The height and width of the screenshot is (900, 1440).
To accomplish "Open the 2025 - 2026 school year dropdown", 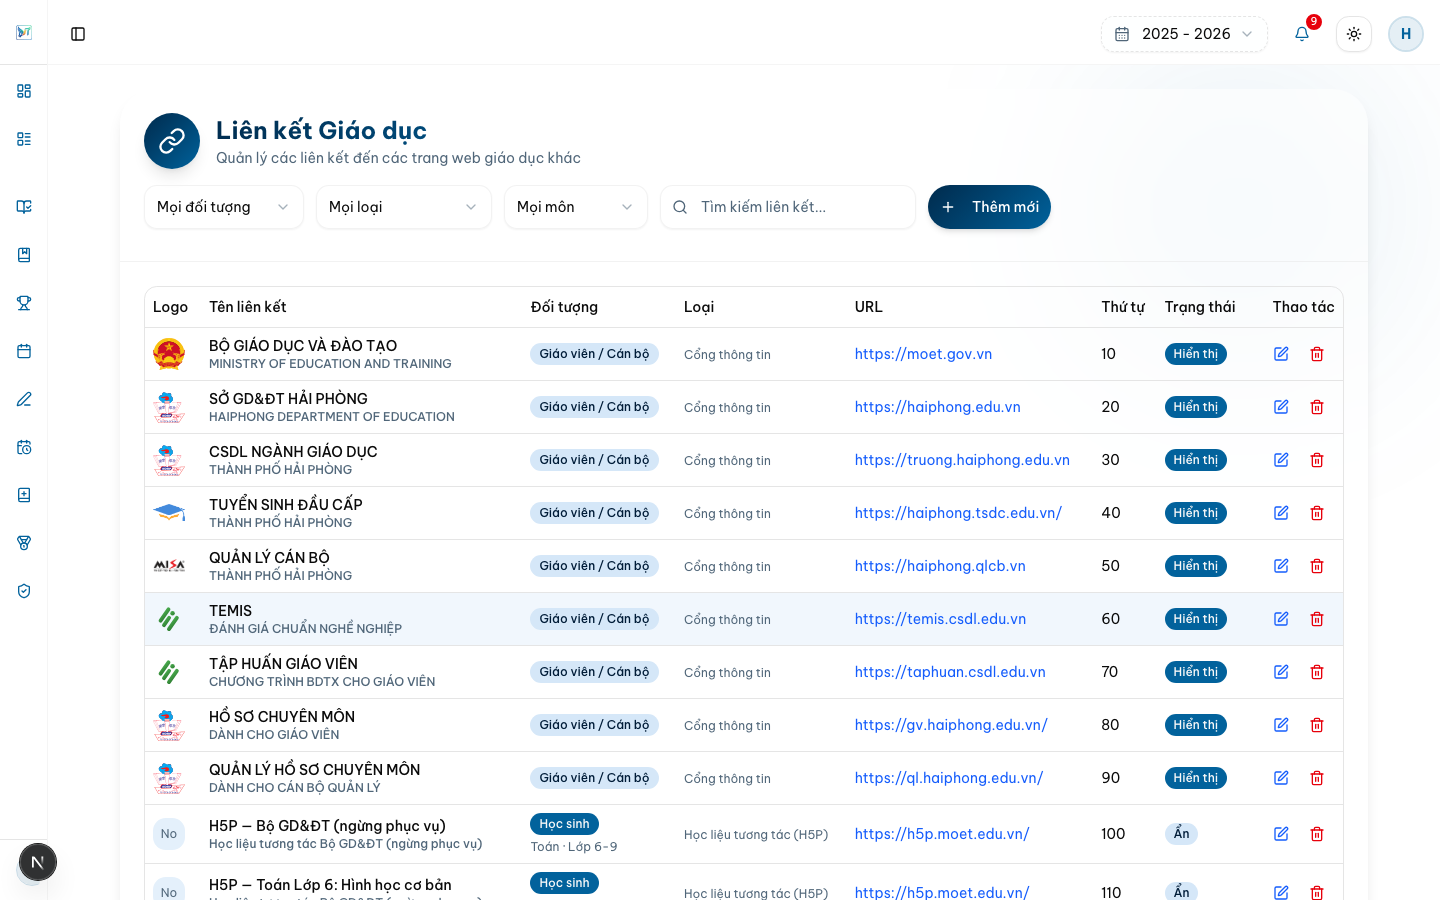I will click(x=1184, y=34).
